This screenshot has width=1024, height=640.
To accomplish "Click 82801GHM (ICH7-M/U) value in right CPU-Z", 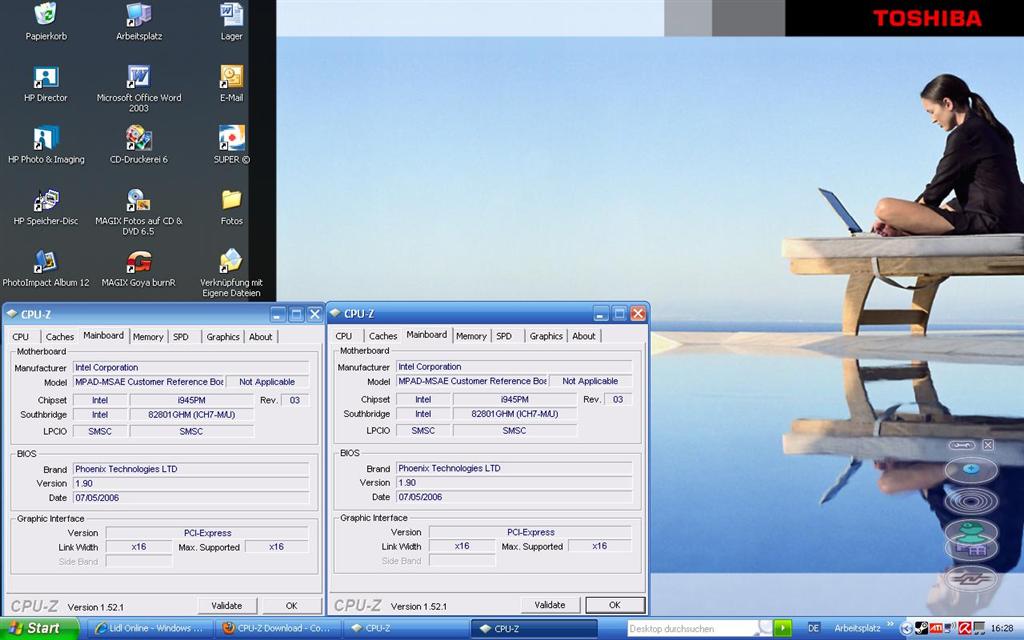I will coord(515,413).
